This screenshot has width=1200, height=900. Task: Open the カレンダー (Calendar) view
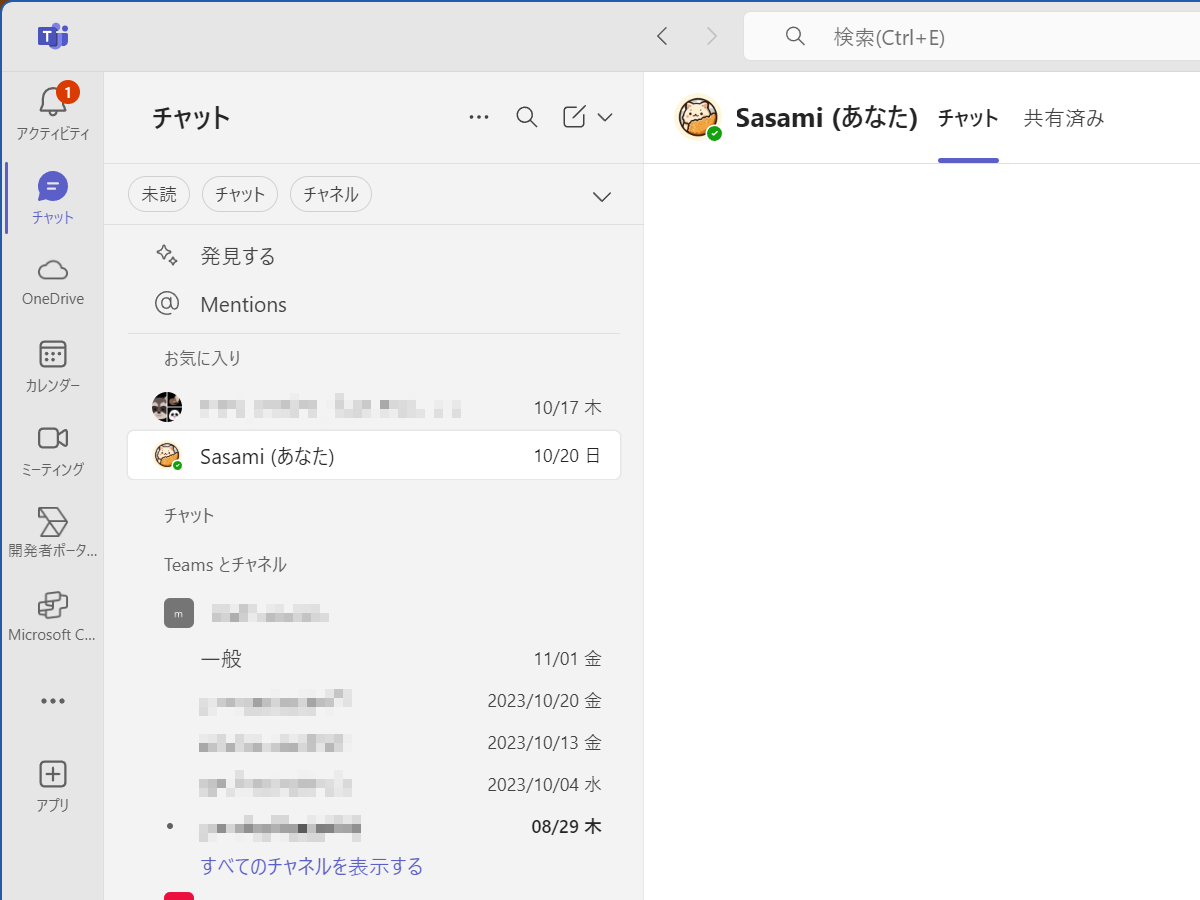point(52,365)
